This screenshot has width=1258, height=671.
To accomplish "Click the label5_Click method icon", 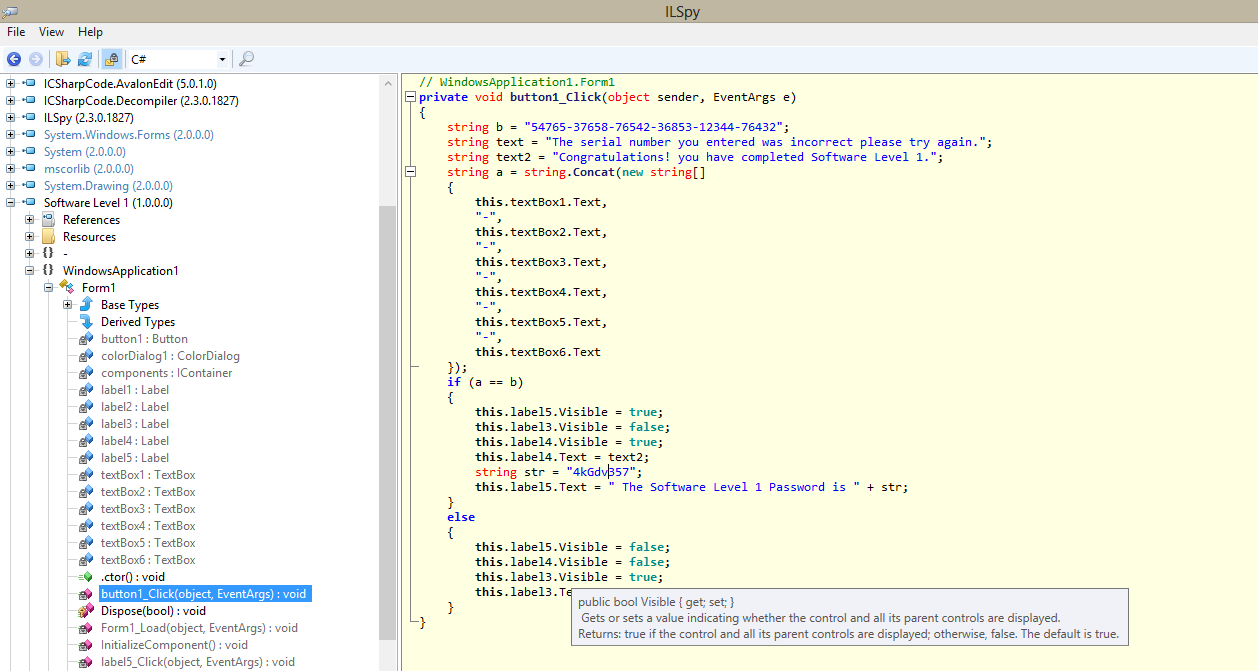I will [86, 662].
